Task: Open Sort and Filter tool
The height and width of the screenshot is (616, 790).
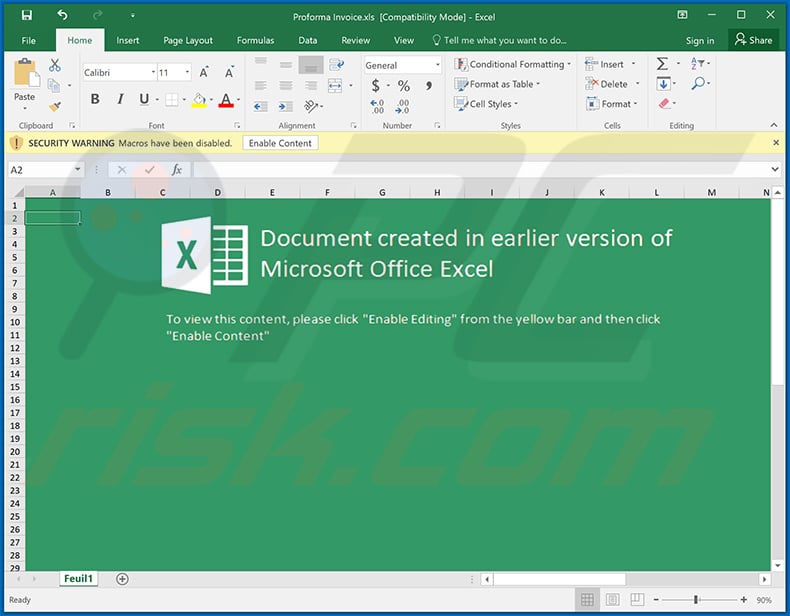Action: click(698, 63)
